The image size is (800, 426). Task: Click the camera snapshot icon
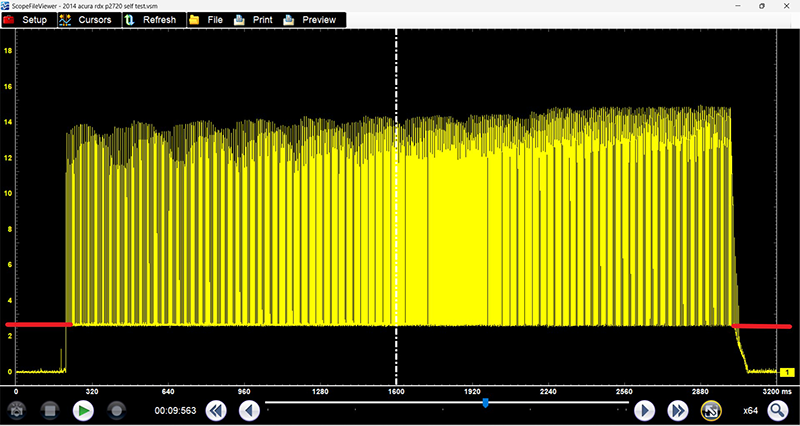click(17, 410)
